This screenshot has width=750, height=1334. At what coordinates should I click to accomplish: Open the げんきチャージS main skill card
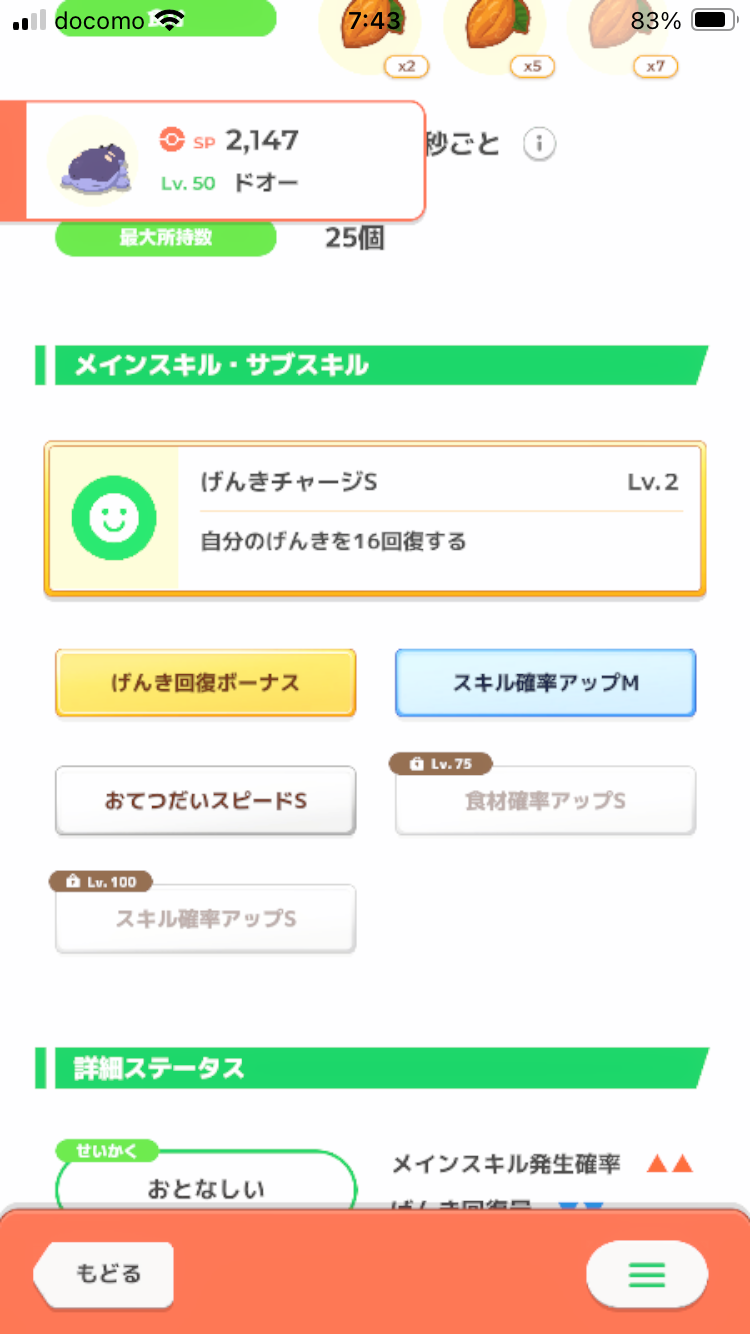tap(375, 519)
